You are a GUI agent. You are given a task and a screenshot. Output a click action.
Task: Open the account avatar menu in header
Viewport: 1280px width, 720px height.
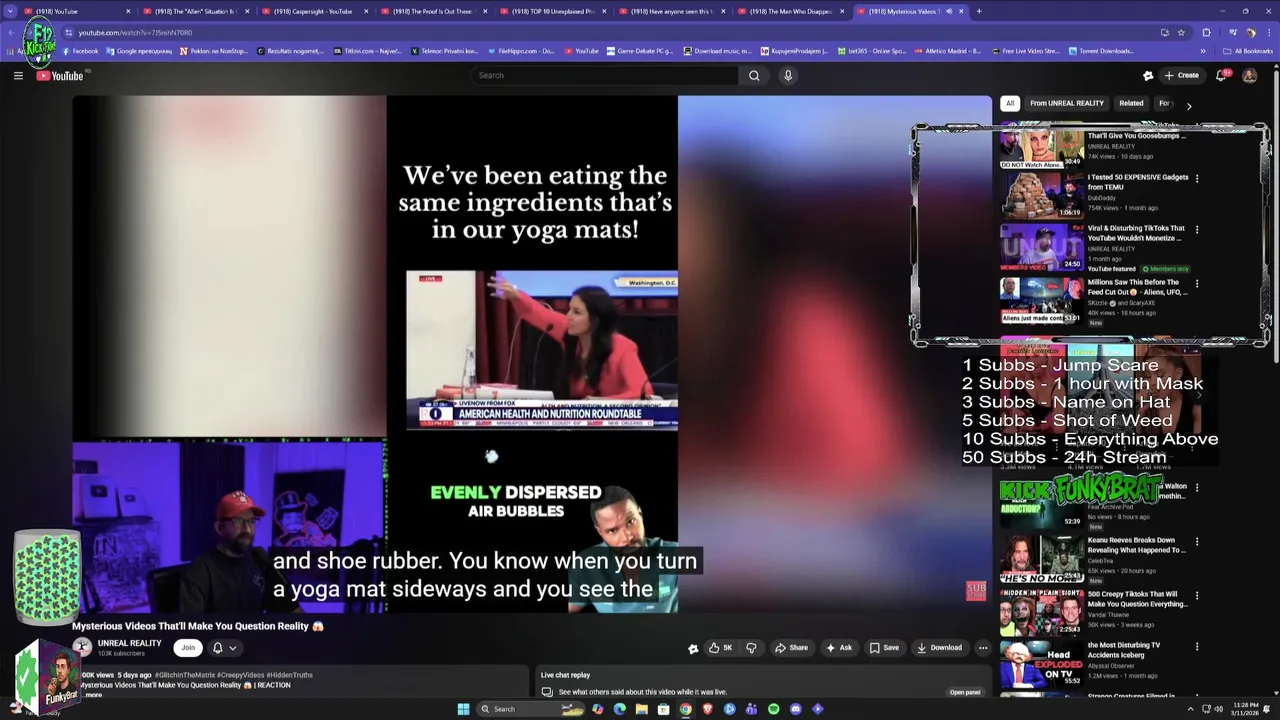[x=1249, y=75]
